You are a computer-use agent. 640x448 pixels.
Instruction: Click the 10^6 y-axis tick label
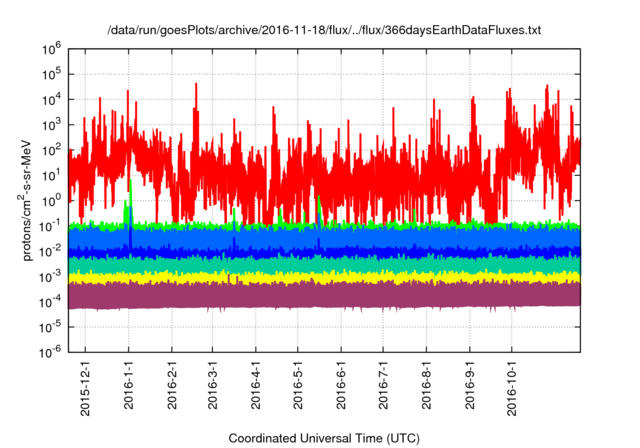coord(51,49)
